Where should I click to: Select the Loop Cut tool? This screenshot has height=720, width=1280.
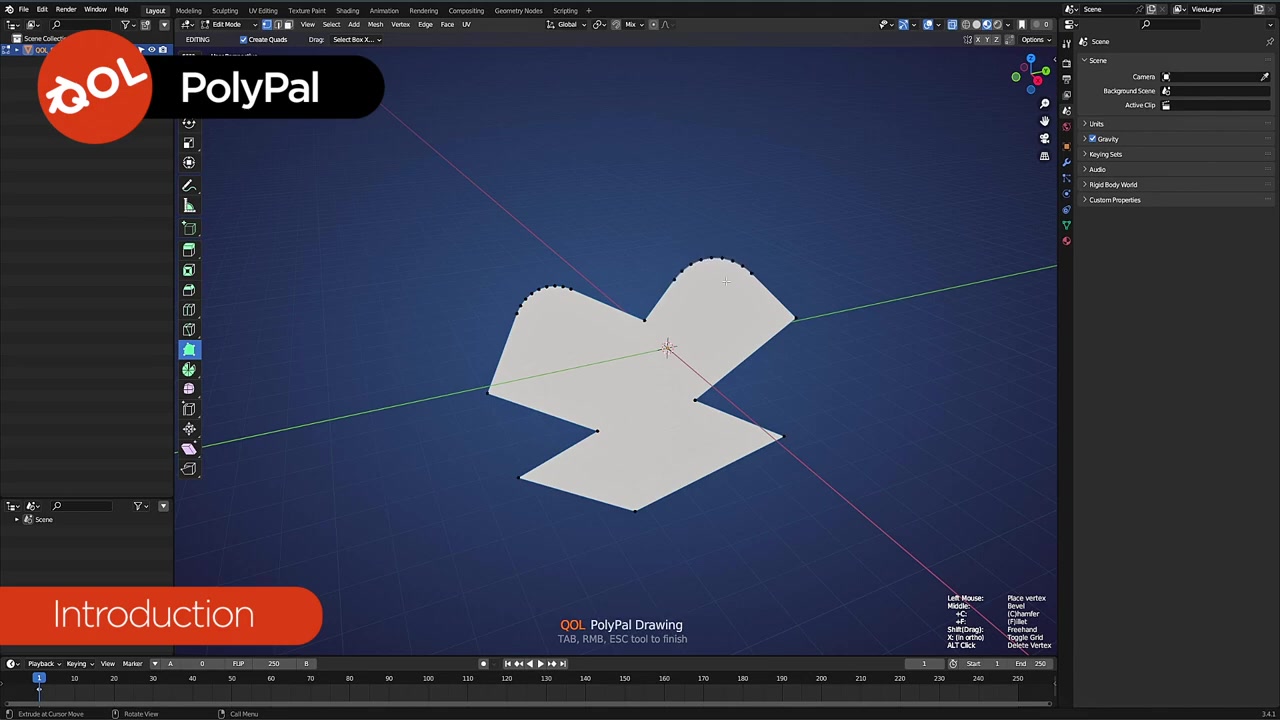point(189,310)
